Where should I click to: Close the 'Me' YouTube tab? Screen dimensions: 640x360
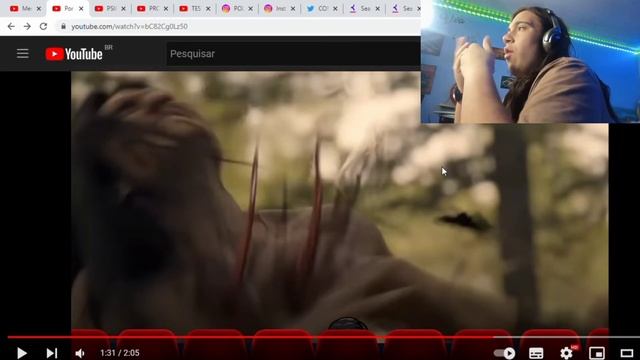39,9
